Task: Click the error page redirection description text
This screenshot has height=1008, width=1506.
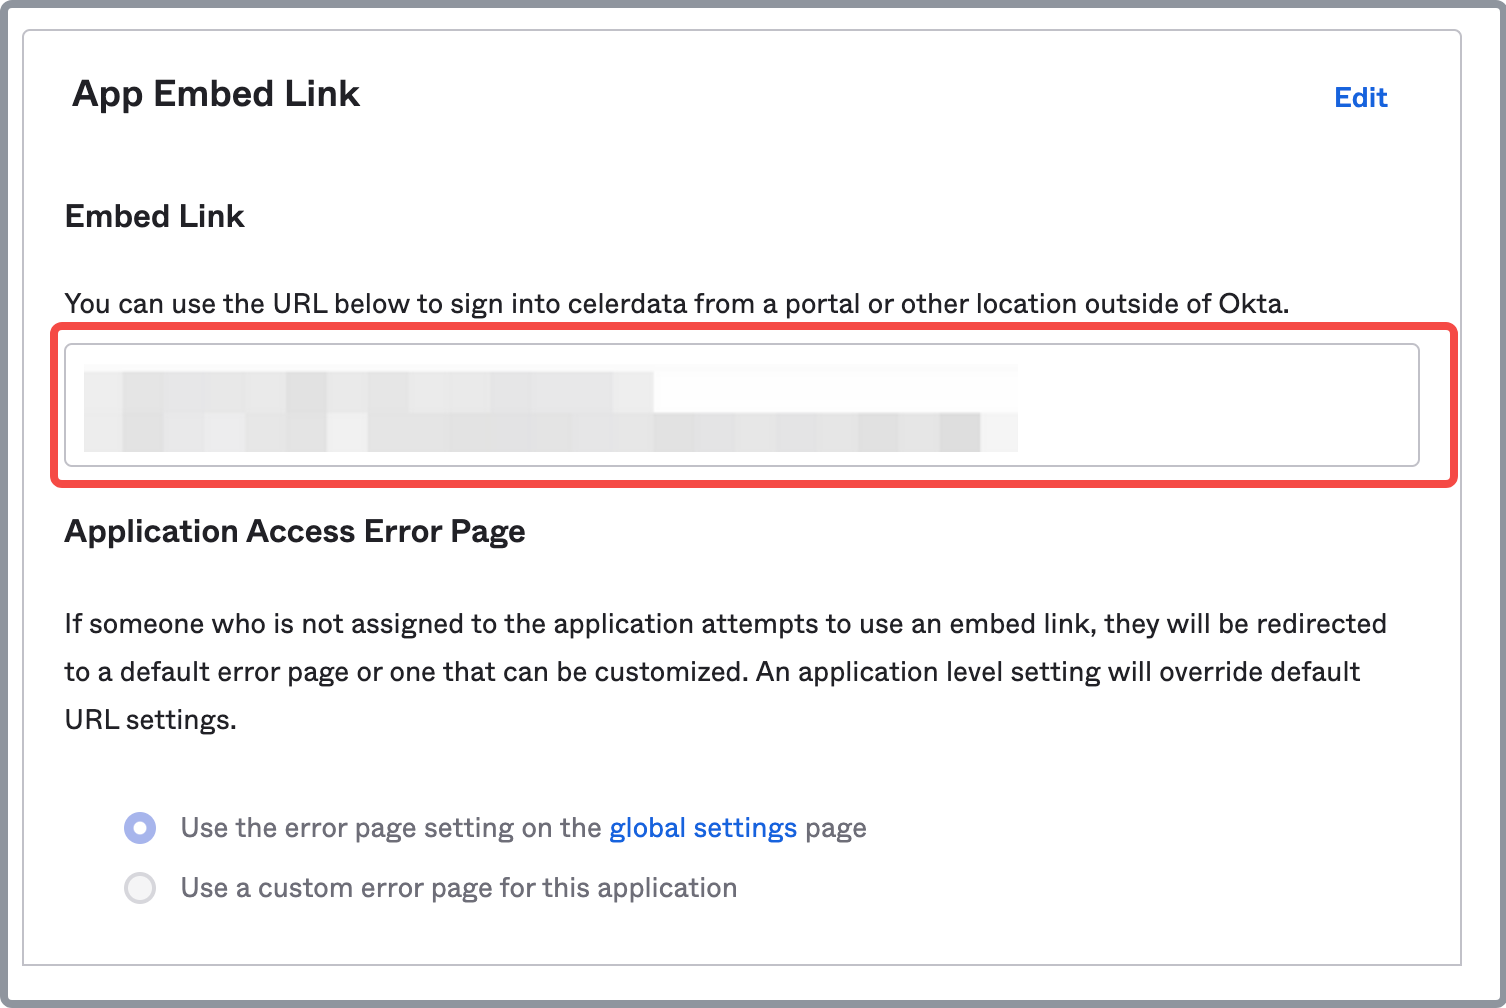Action: pos(725,671)
